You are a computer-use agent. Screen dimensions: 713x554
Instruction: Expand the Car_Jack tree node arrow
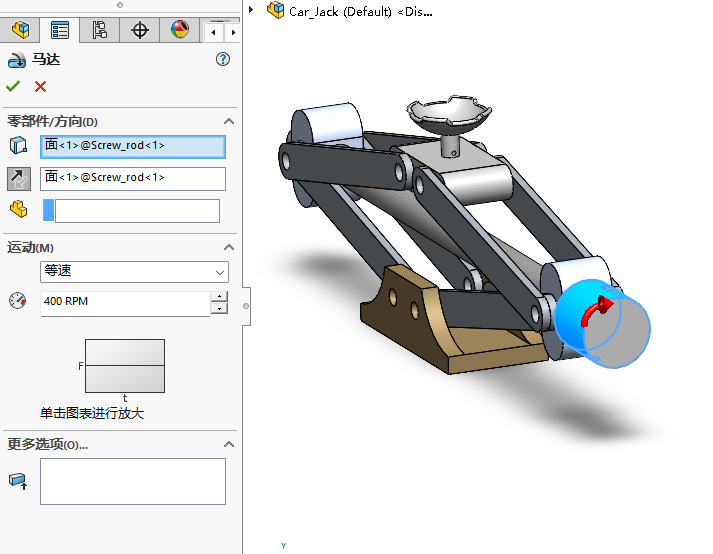click(252, 10)
